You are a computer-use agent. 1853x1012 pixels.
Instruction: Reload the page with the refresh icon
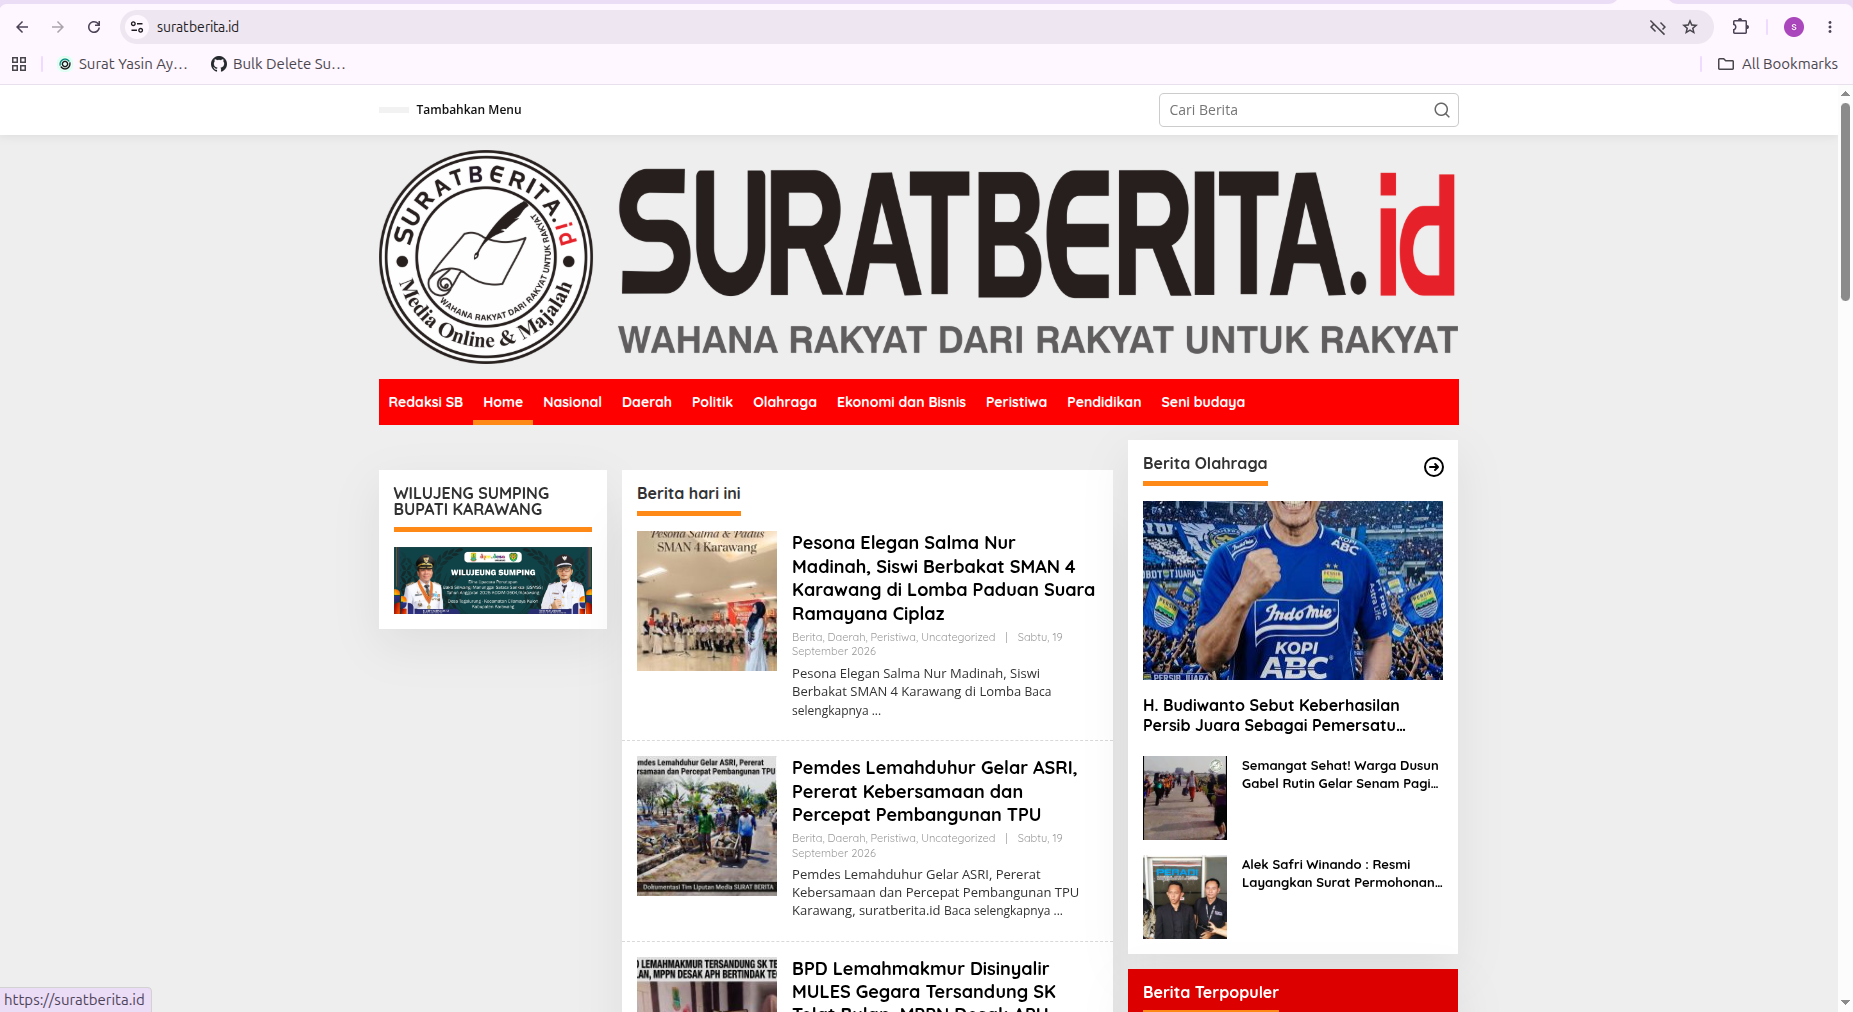click(x=94, y=27)
